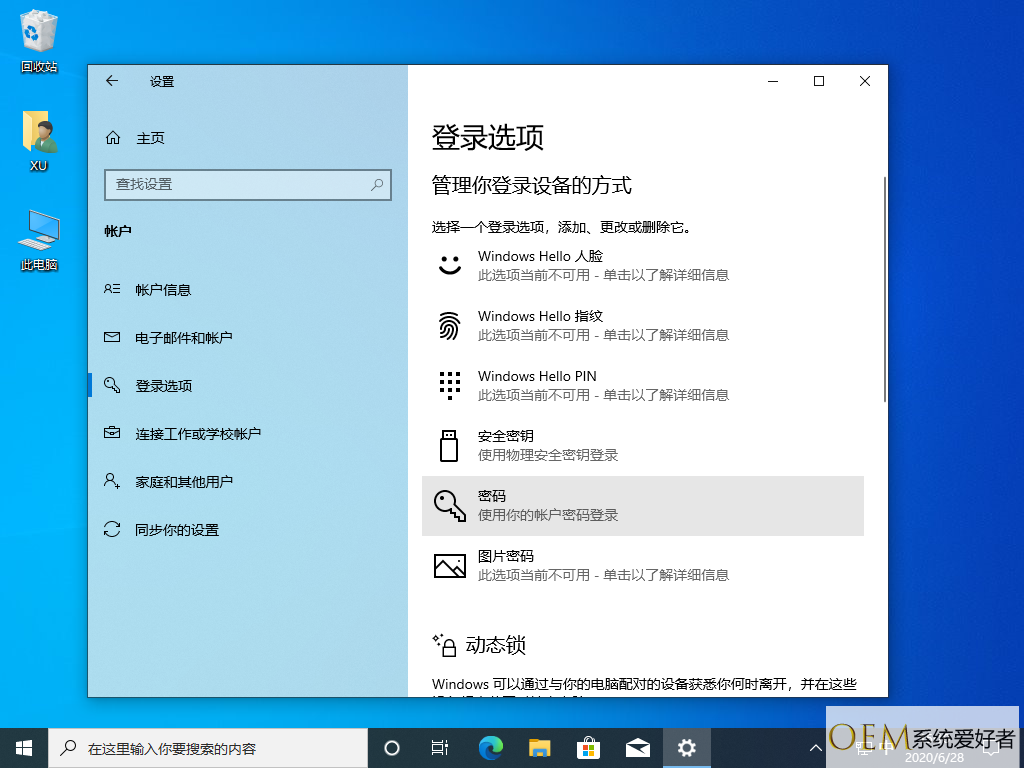Launch Microsoft Edge from taskbar
This screenshot has width=1024, height=768.
click(490, 748)
